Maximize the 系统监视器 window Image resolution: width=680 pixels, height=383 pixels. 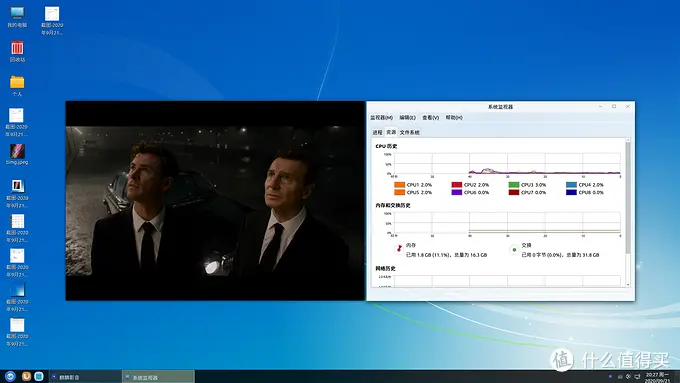coord(614,106)
